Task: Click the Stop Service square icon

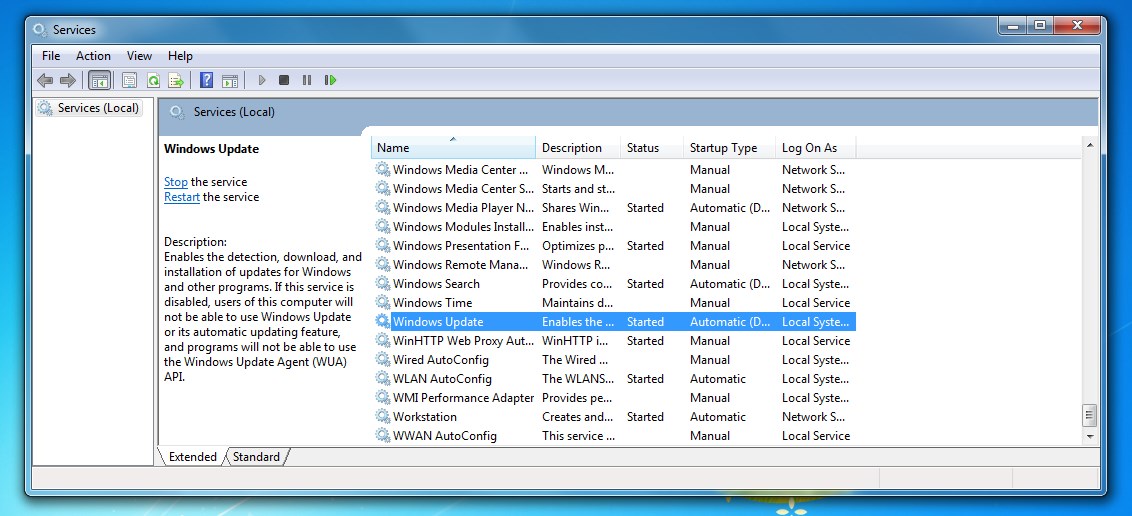Action: [284, 80]
